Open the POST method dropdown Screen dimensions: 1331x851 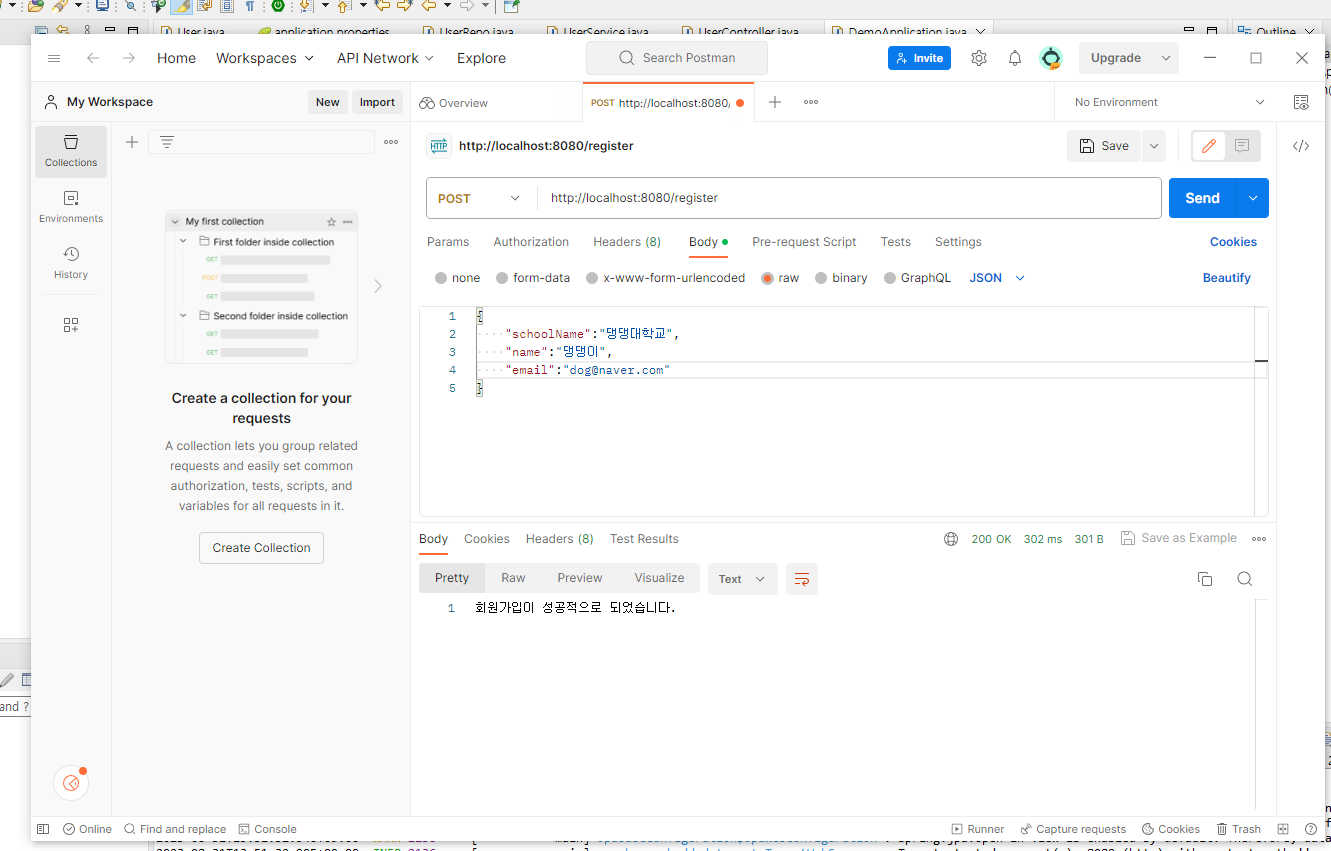480,198
